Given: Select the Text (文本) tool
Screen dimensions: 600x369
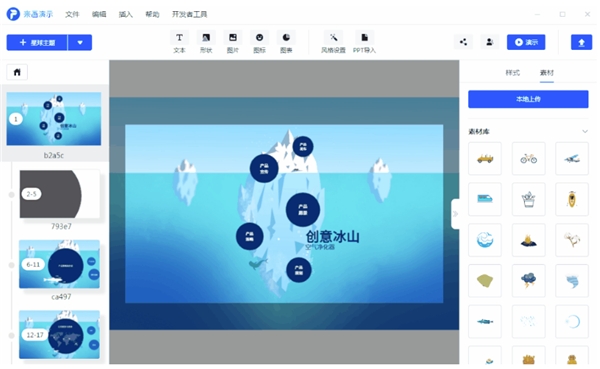Looking at the screenshot, I should coord(179,42).
